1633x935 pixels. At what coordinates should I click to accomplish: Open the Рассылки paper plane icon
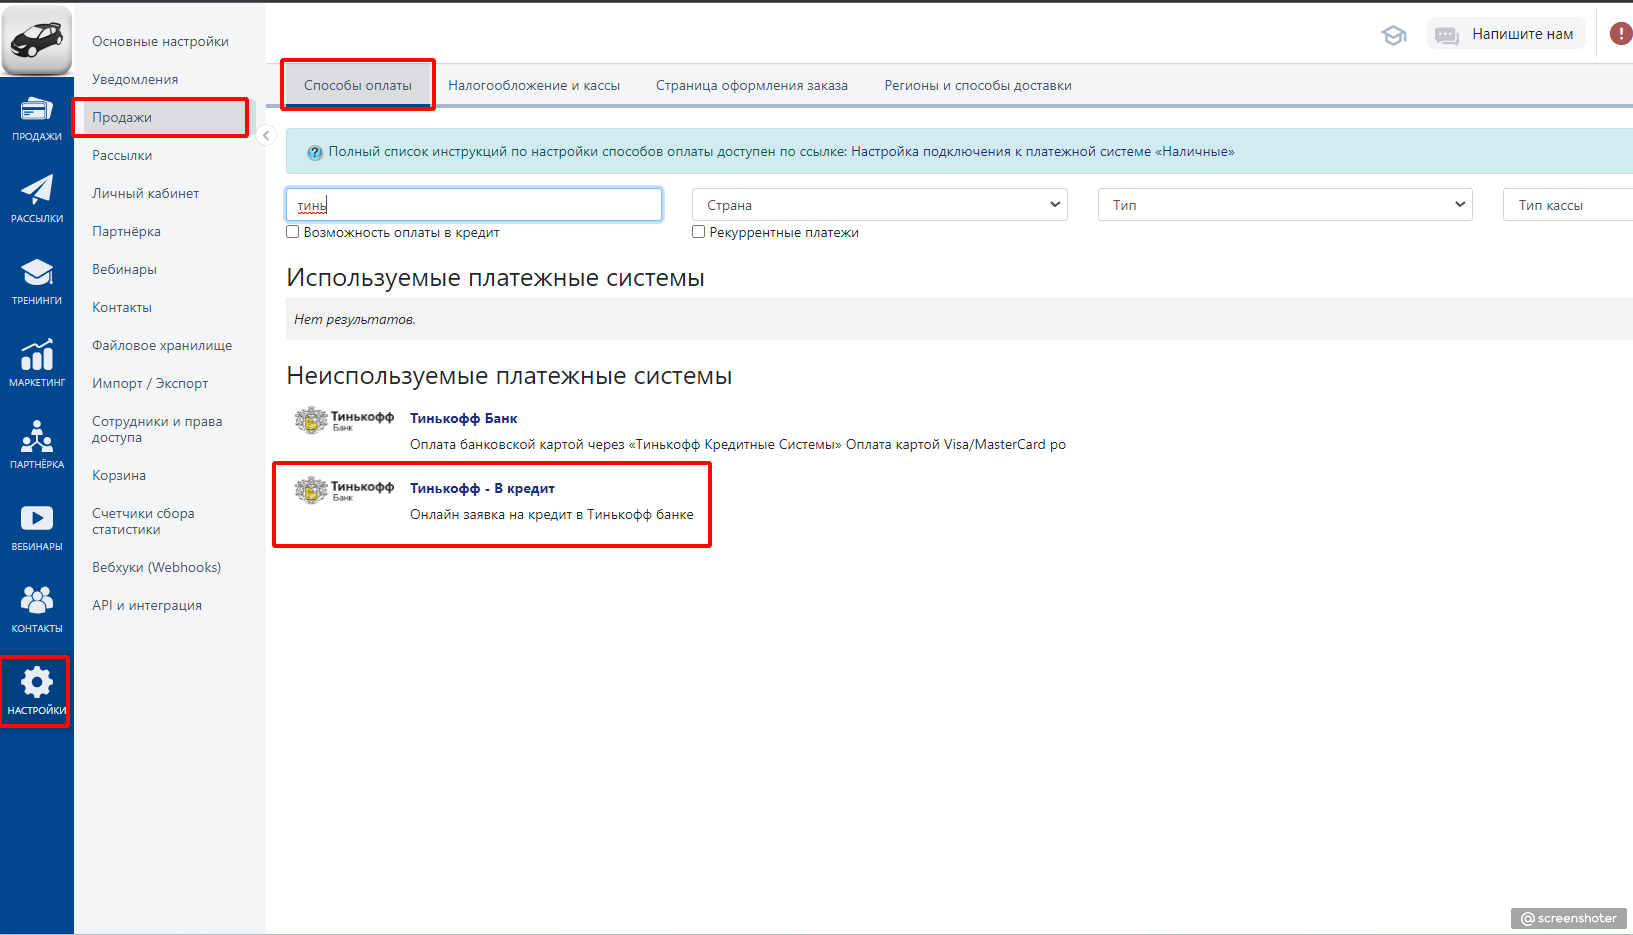pyautogui.click(x=36, y=198)
